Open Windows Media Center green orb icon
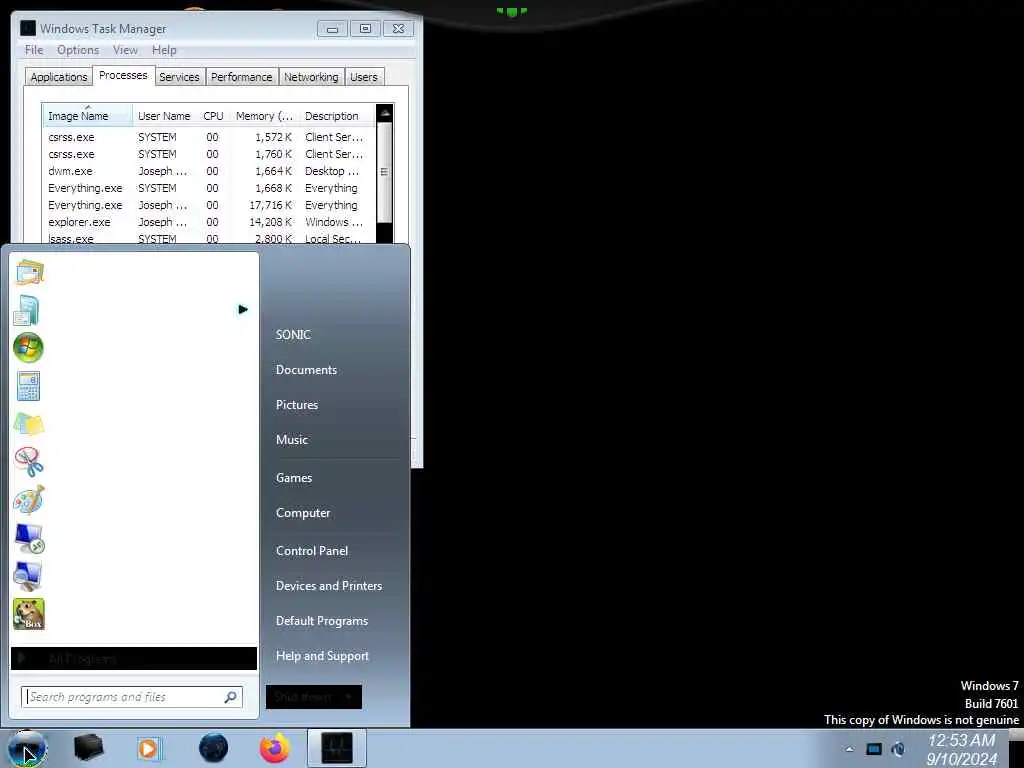Screen dimensions: 1024x768 pyautogui.click(x=28, y=347)
